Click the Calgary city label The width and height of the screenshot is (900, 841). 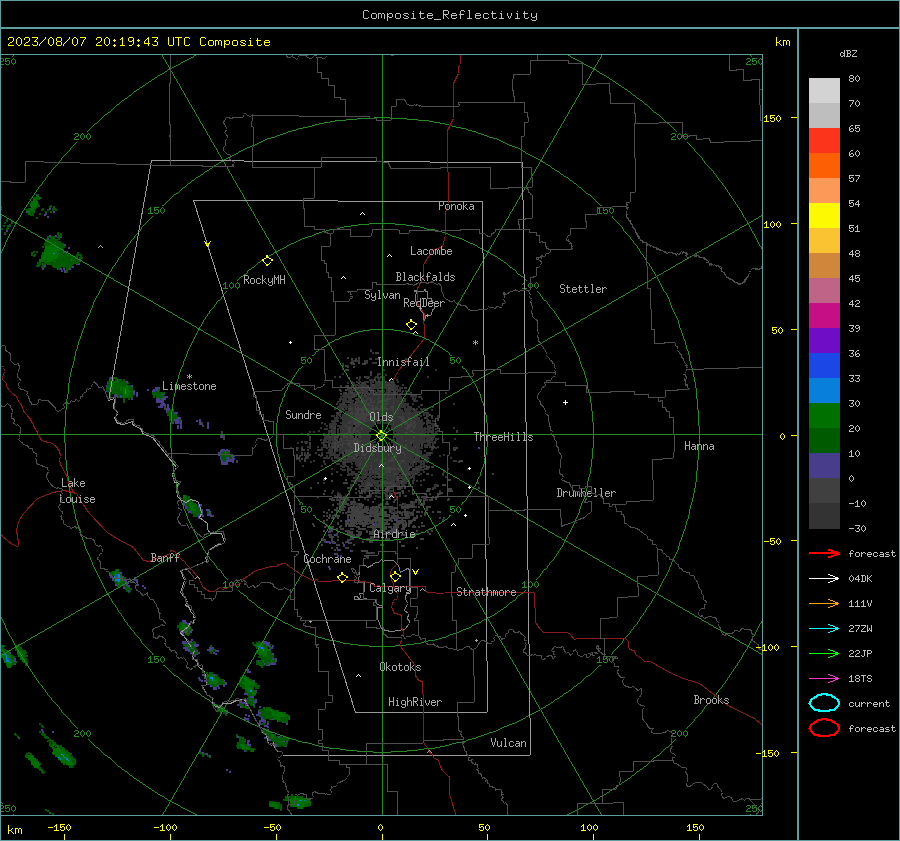click(390, 588)
